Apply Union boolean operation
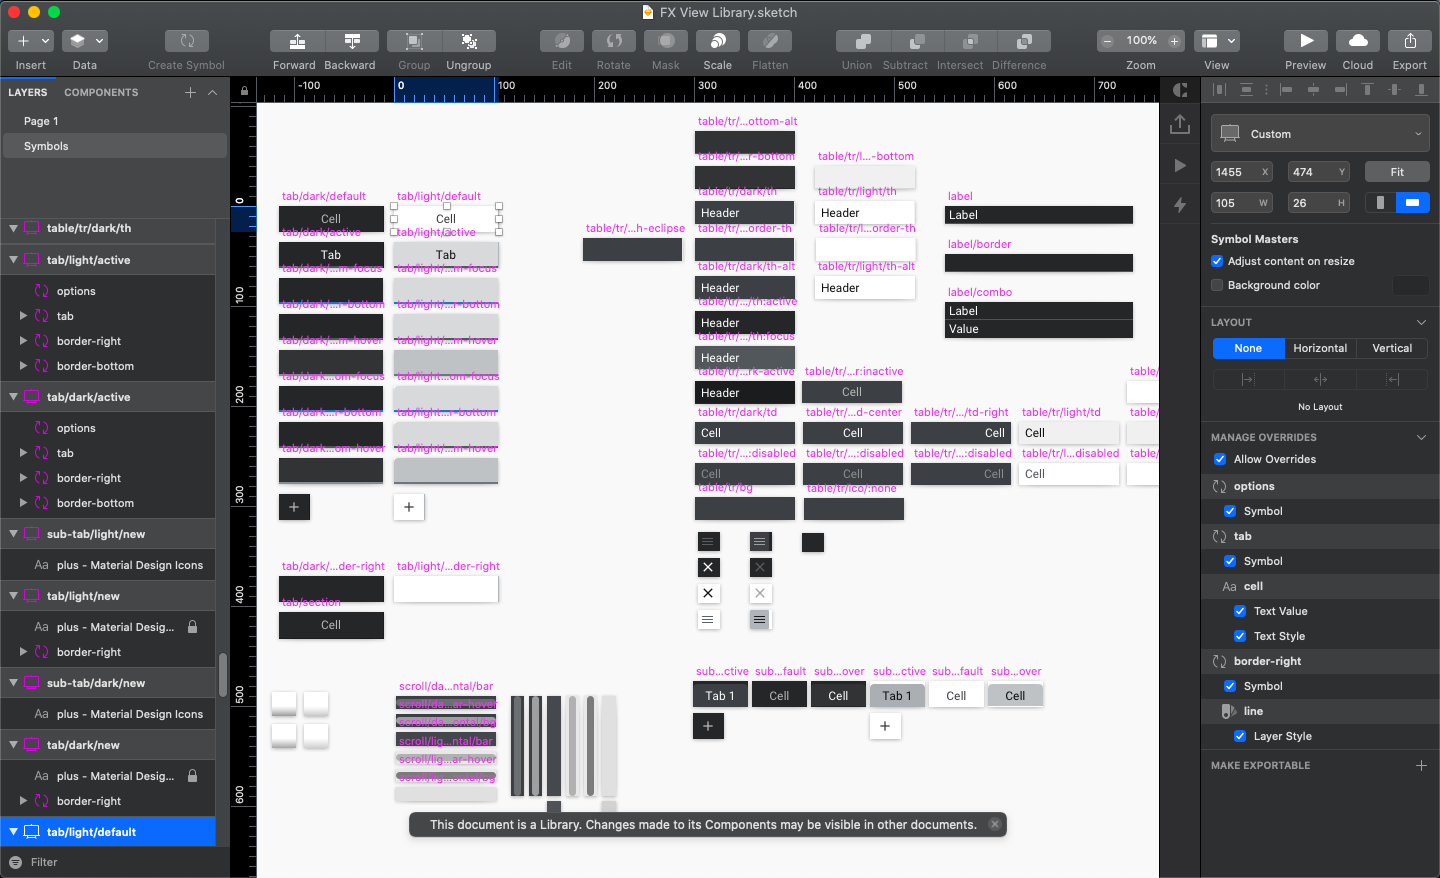 point(863,41)
